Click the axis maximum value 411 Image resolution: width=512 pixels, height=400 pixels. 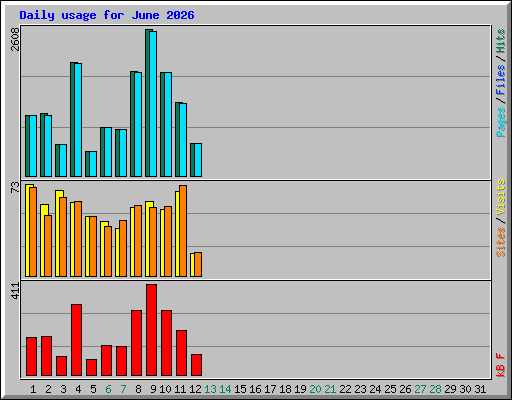pyautogui.click(x=15, y=290)
